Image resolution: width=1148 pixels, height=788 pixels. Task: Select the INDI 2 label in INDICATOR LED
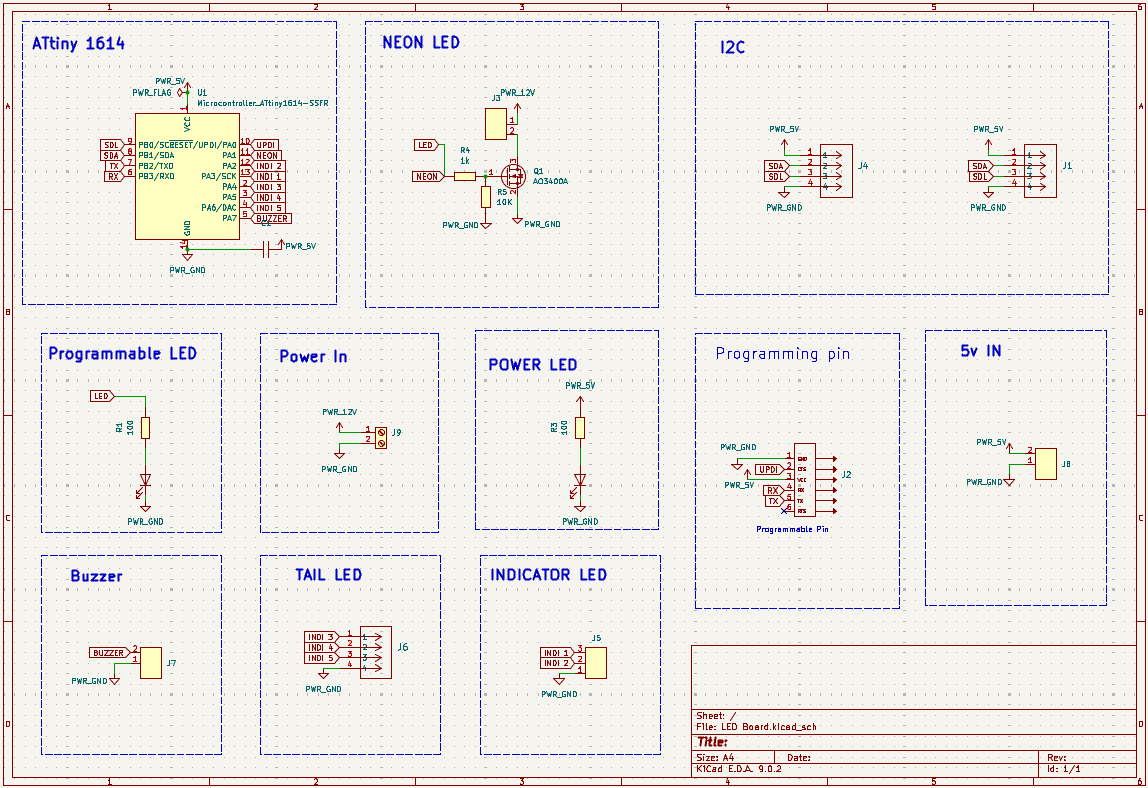pyautogui.click(x=557, y=663)
